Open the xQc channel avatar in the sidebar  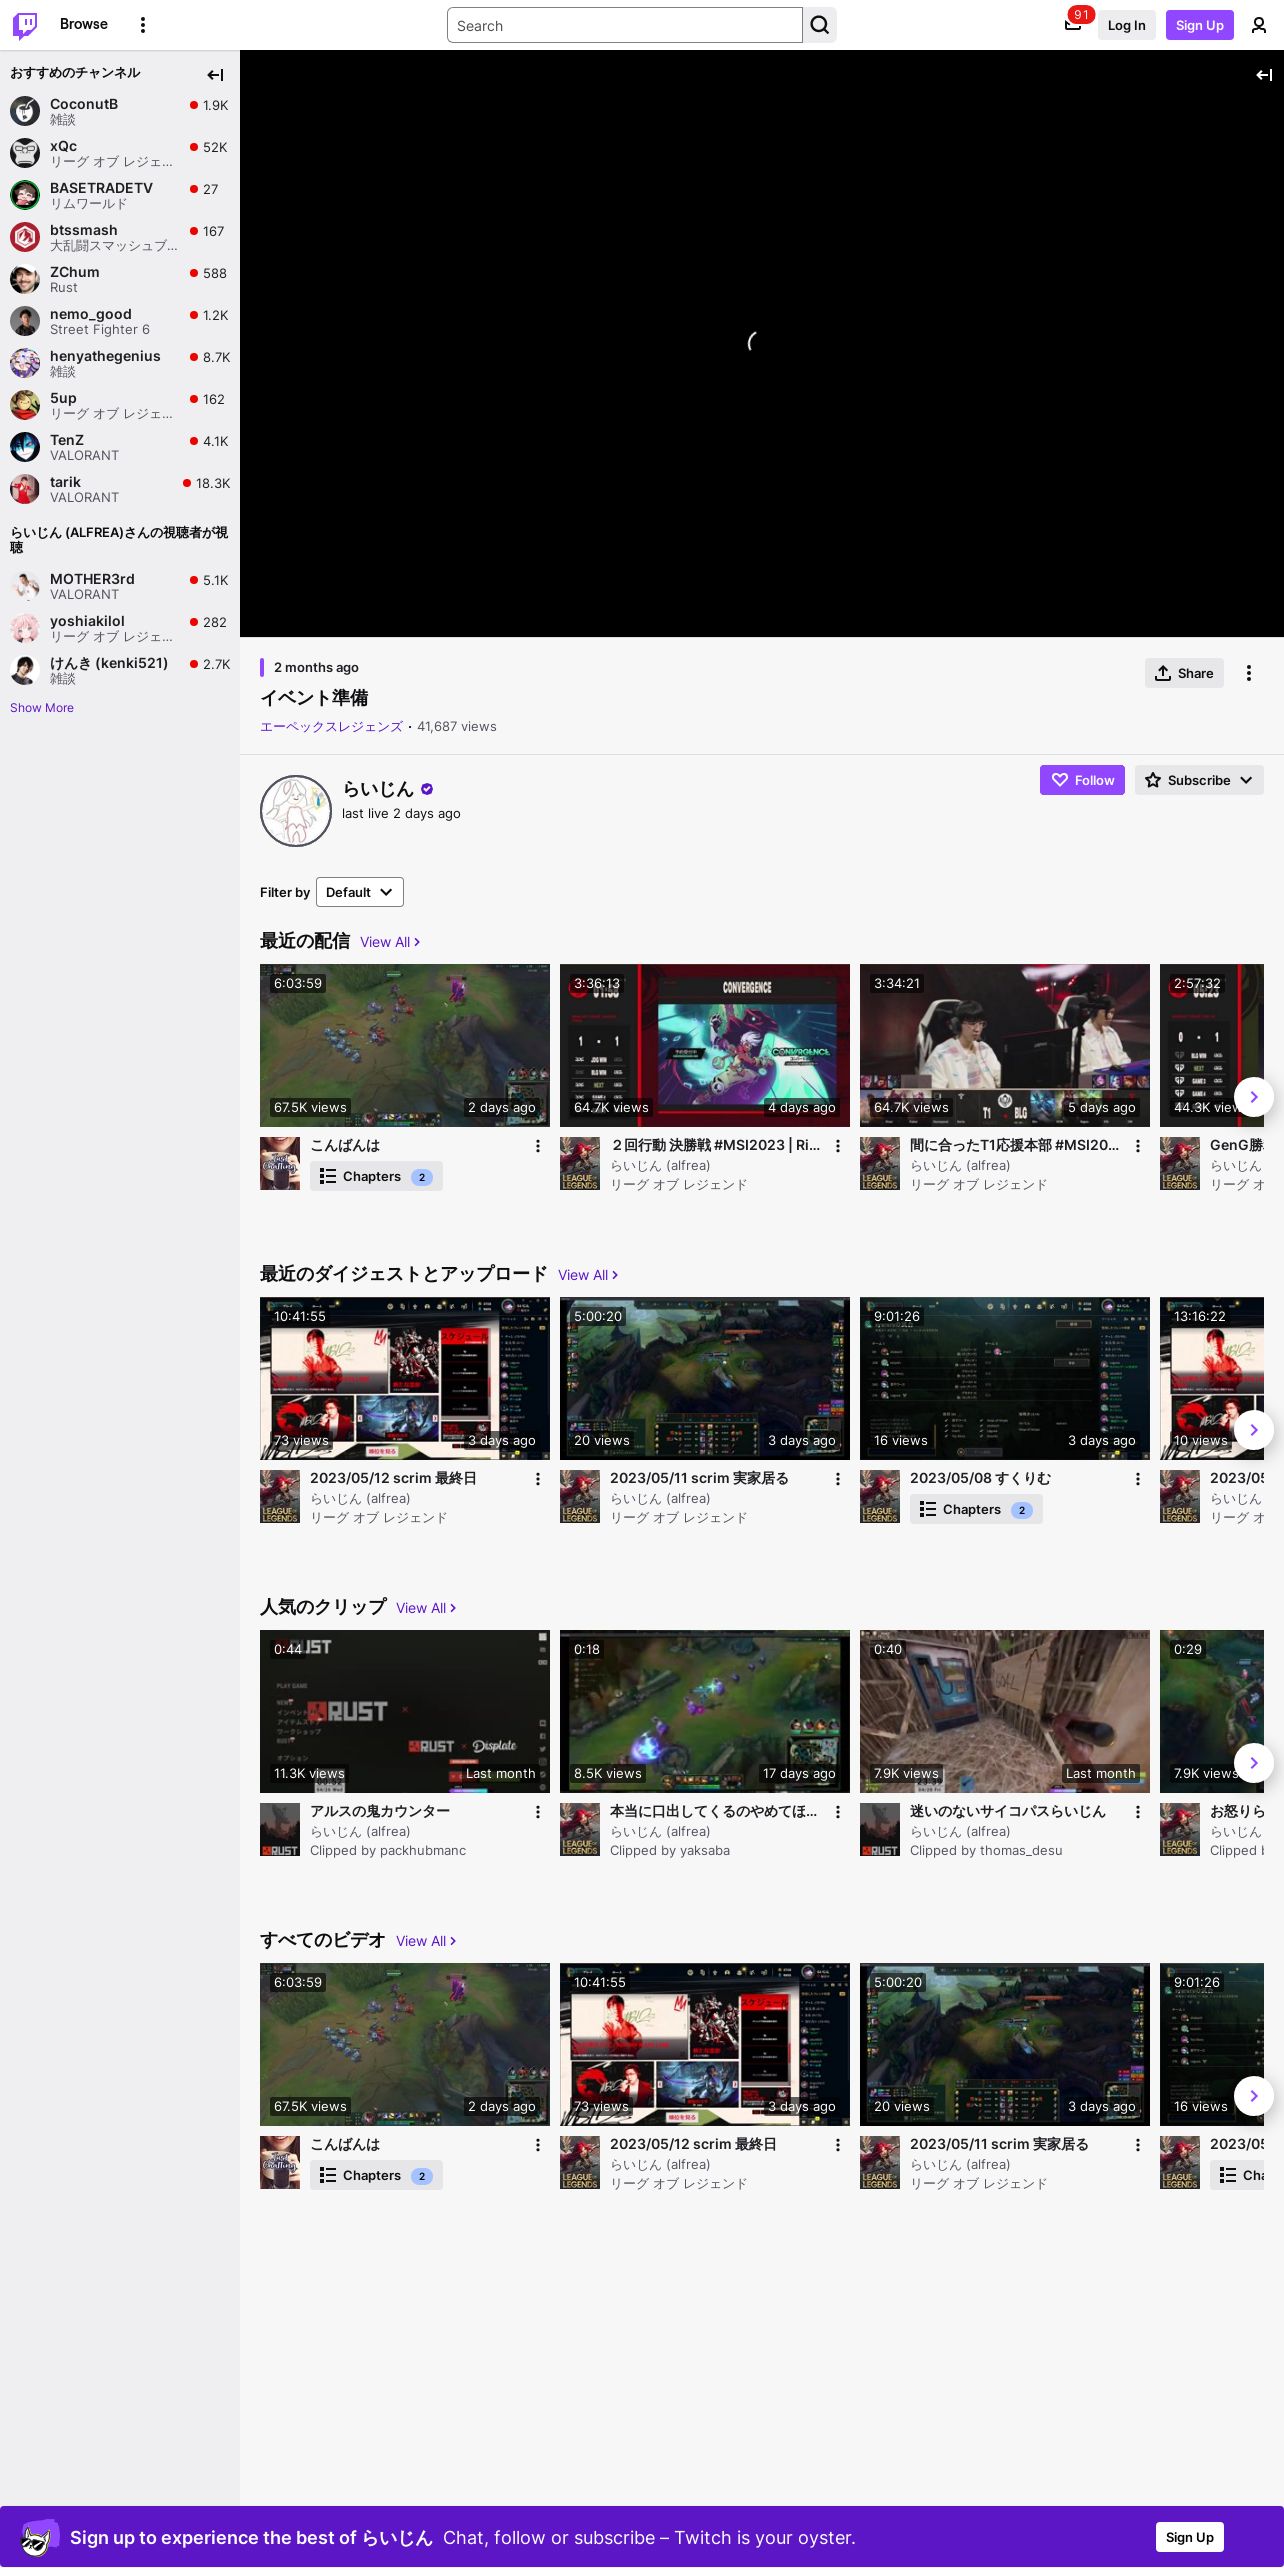pyautogui.click(x=25, y=153)
